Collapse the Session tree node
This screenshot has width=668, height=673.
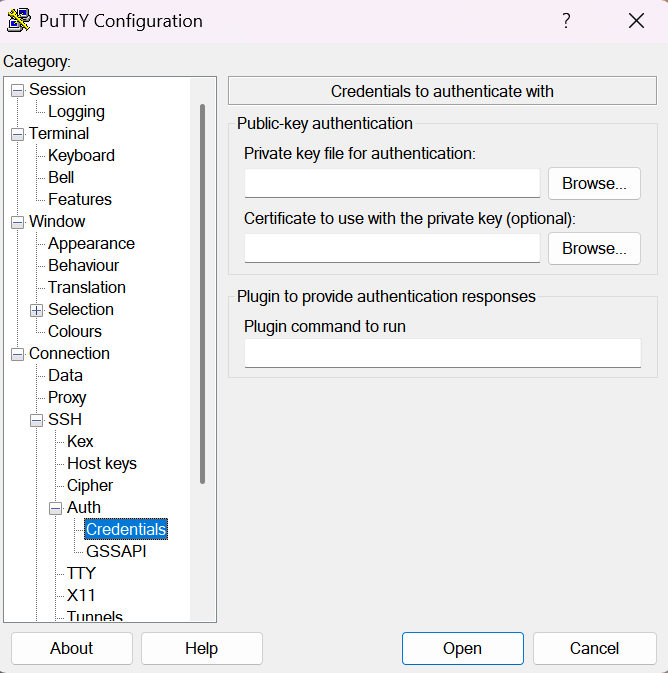(18, 90)
